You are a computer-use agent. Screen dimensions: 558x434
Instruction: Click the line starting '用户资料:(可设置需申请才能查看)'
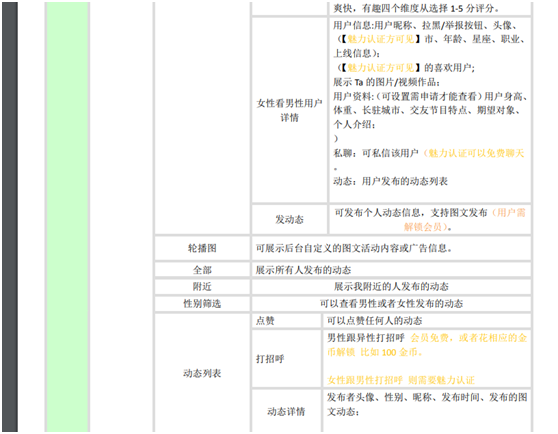coord(430,96)
